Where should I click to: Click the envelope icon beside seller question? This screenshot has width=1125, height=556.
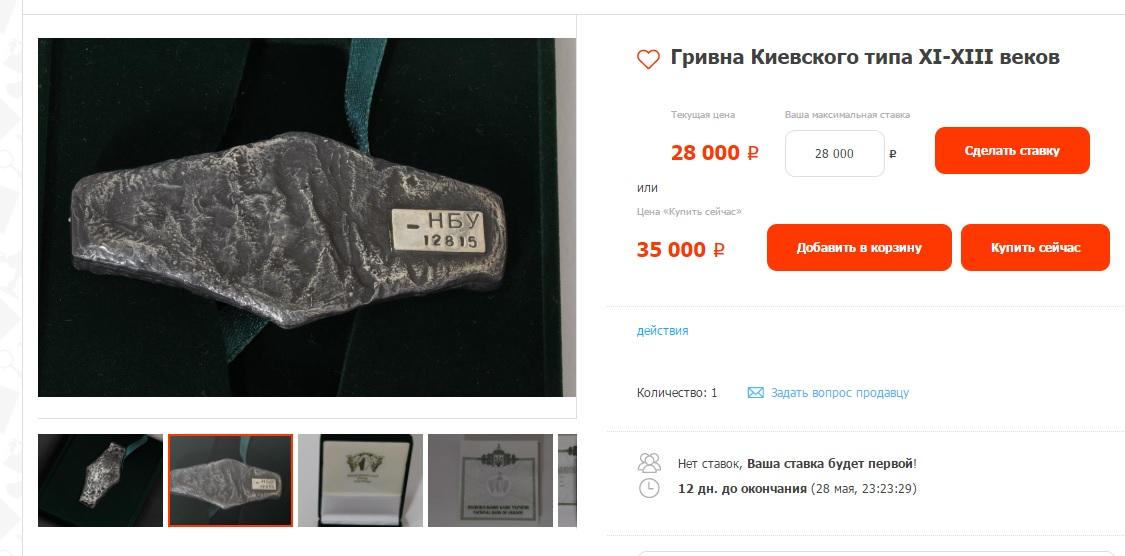[x=756, y=393]
